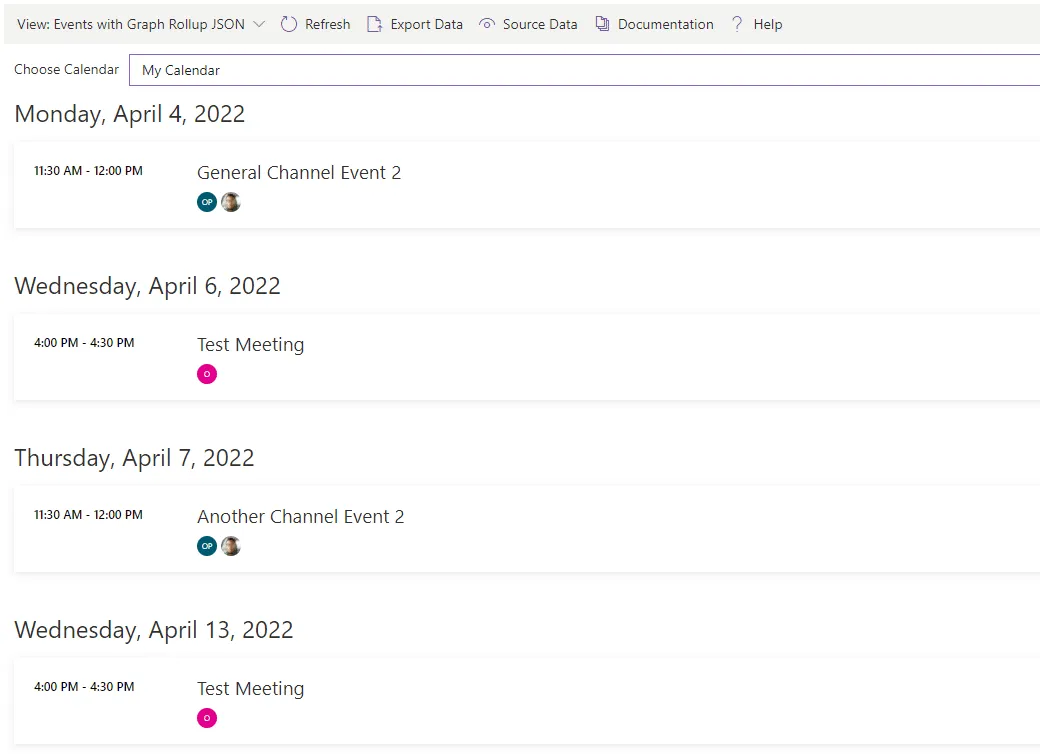Click the My Calendar selector field

point(400,70)
